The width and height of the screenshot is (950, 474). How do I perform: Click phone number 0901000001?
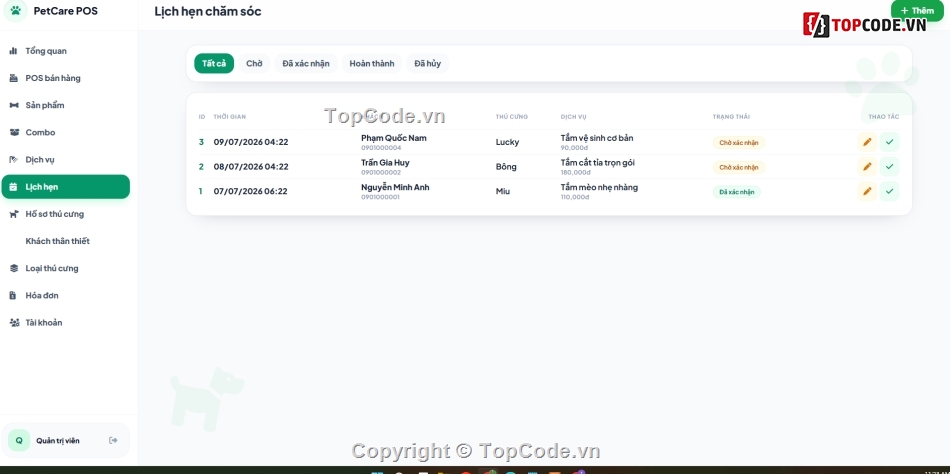tap(380, 197)
